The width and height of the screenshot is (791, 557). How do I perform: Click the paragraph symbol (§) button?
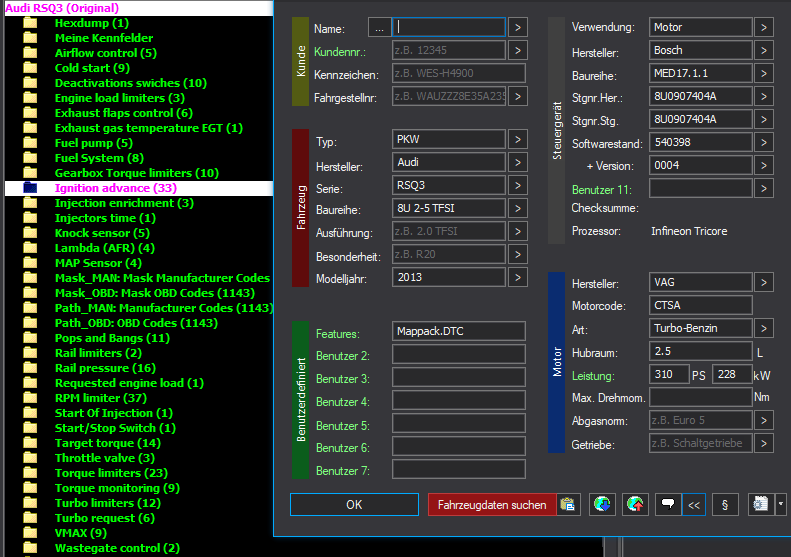point(725,505)
